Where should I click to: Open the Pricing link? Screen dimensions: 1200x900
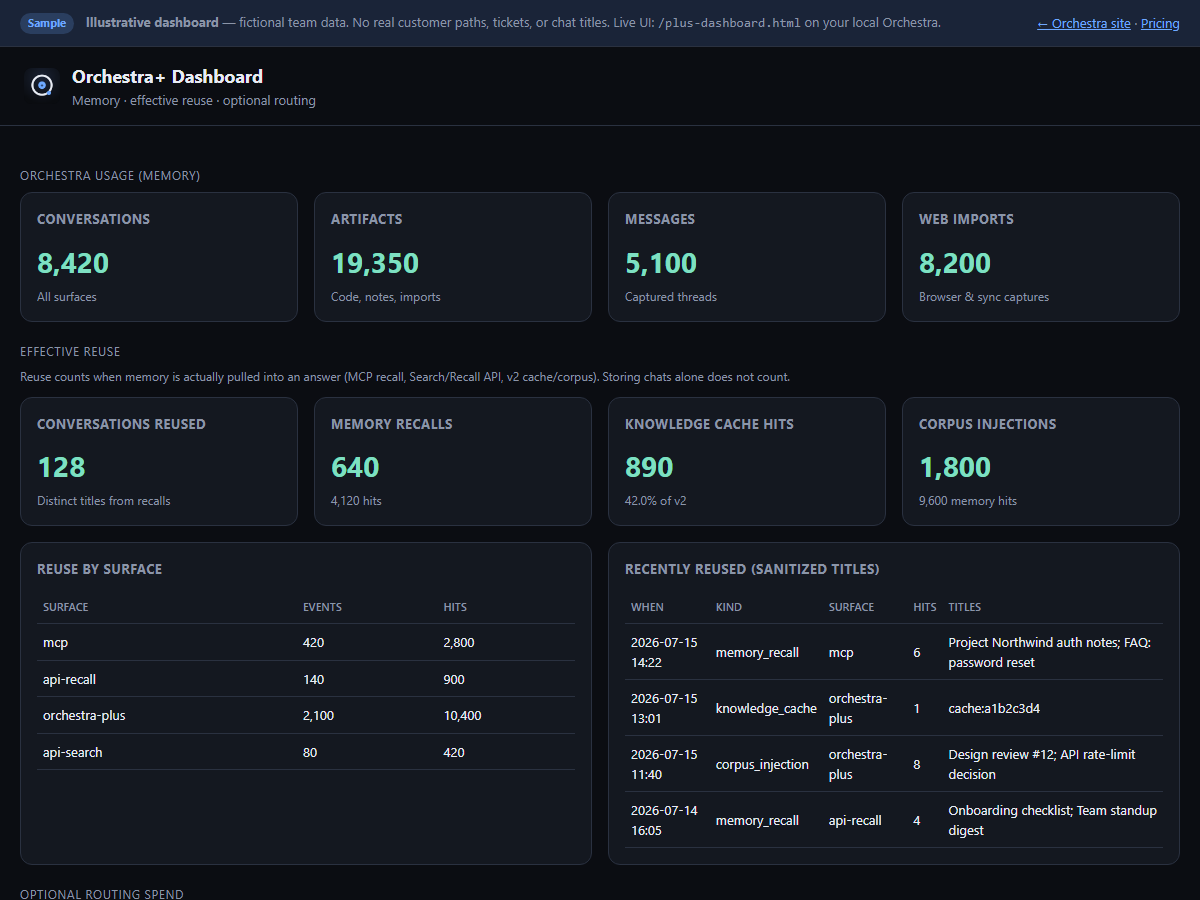tap(1160, 23)
